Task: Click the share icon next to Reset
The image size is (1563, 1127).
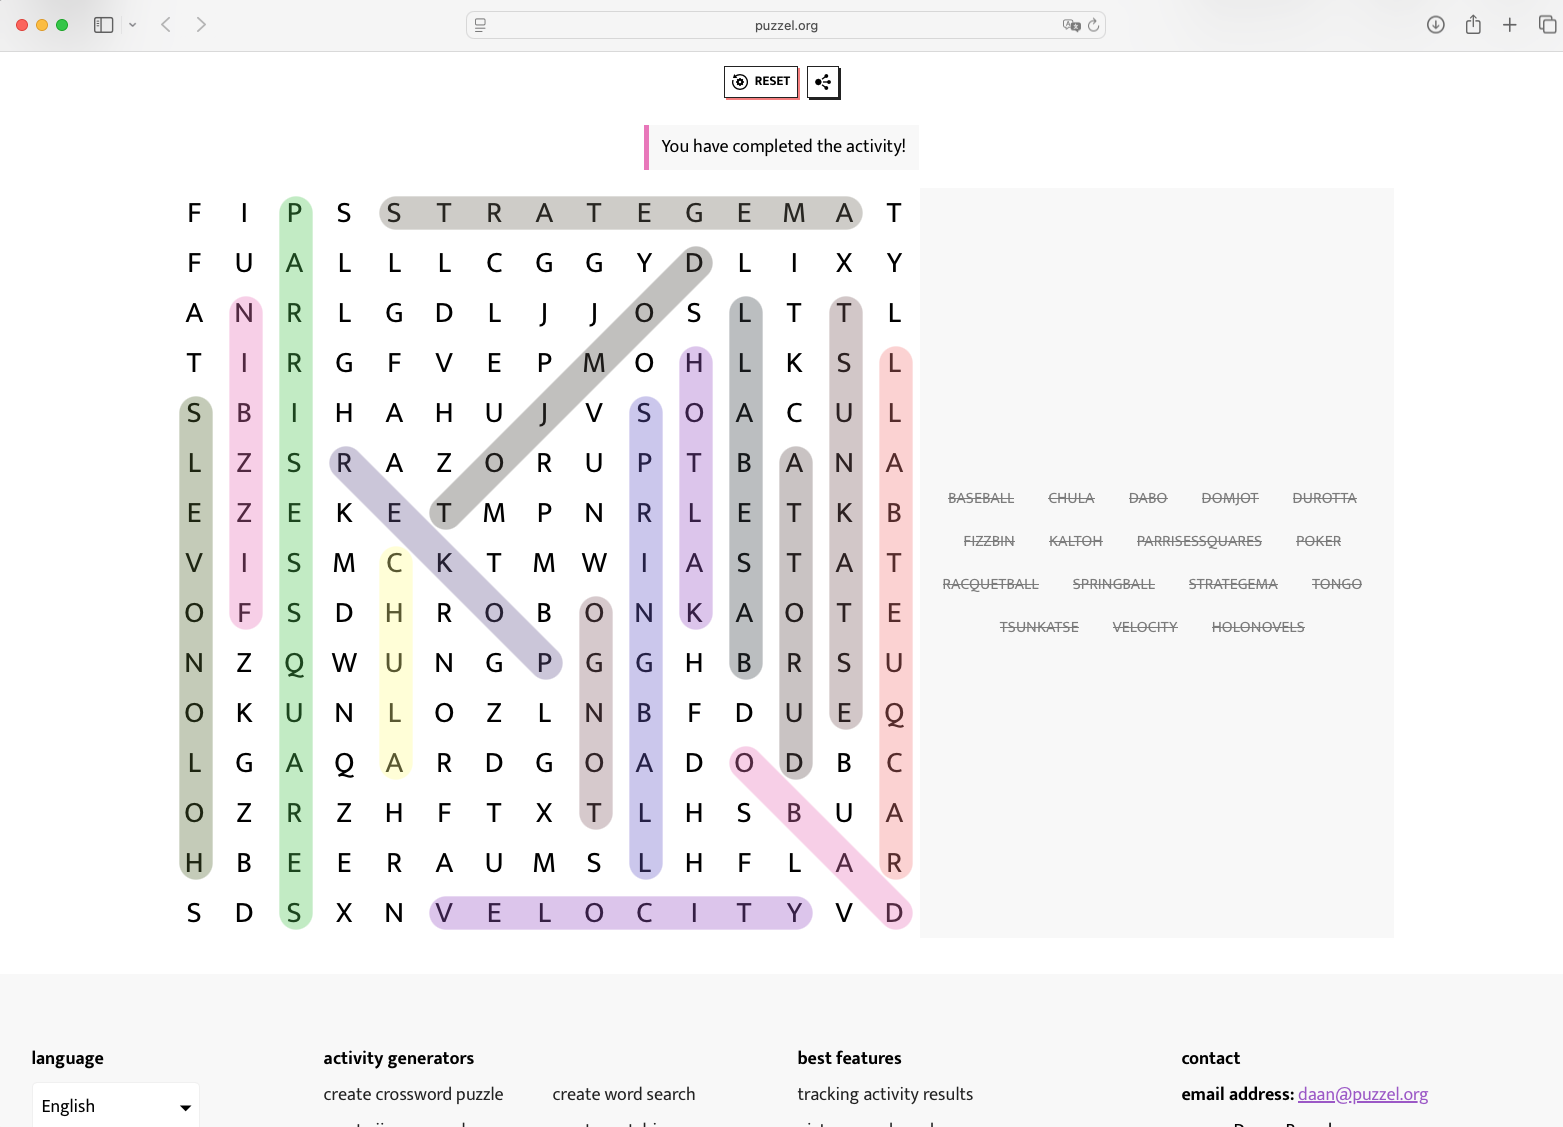Action: pos(823,82)
